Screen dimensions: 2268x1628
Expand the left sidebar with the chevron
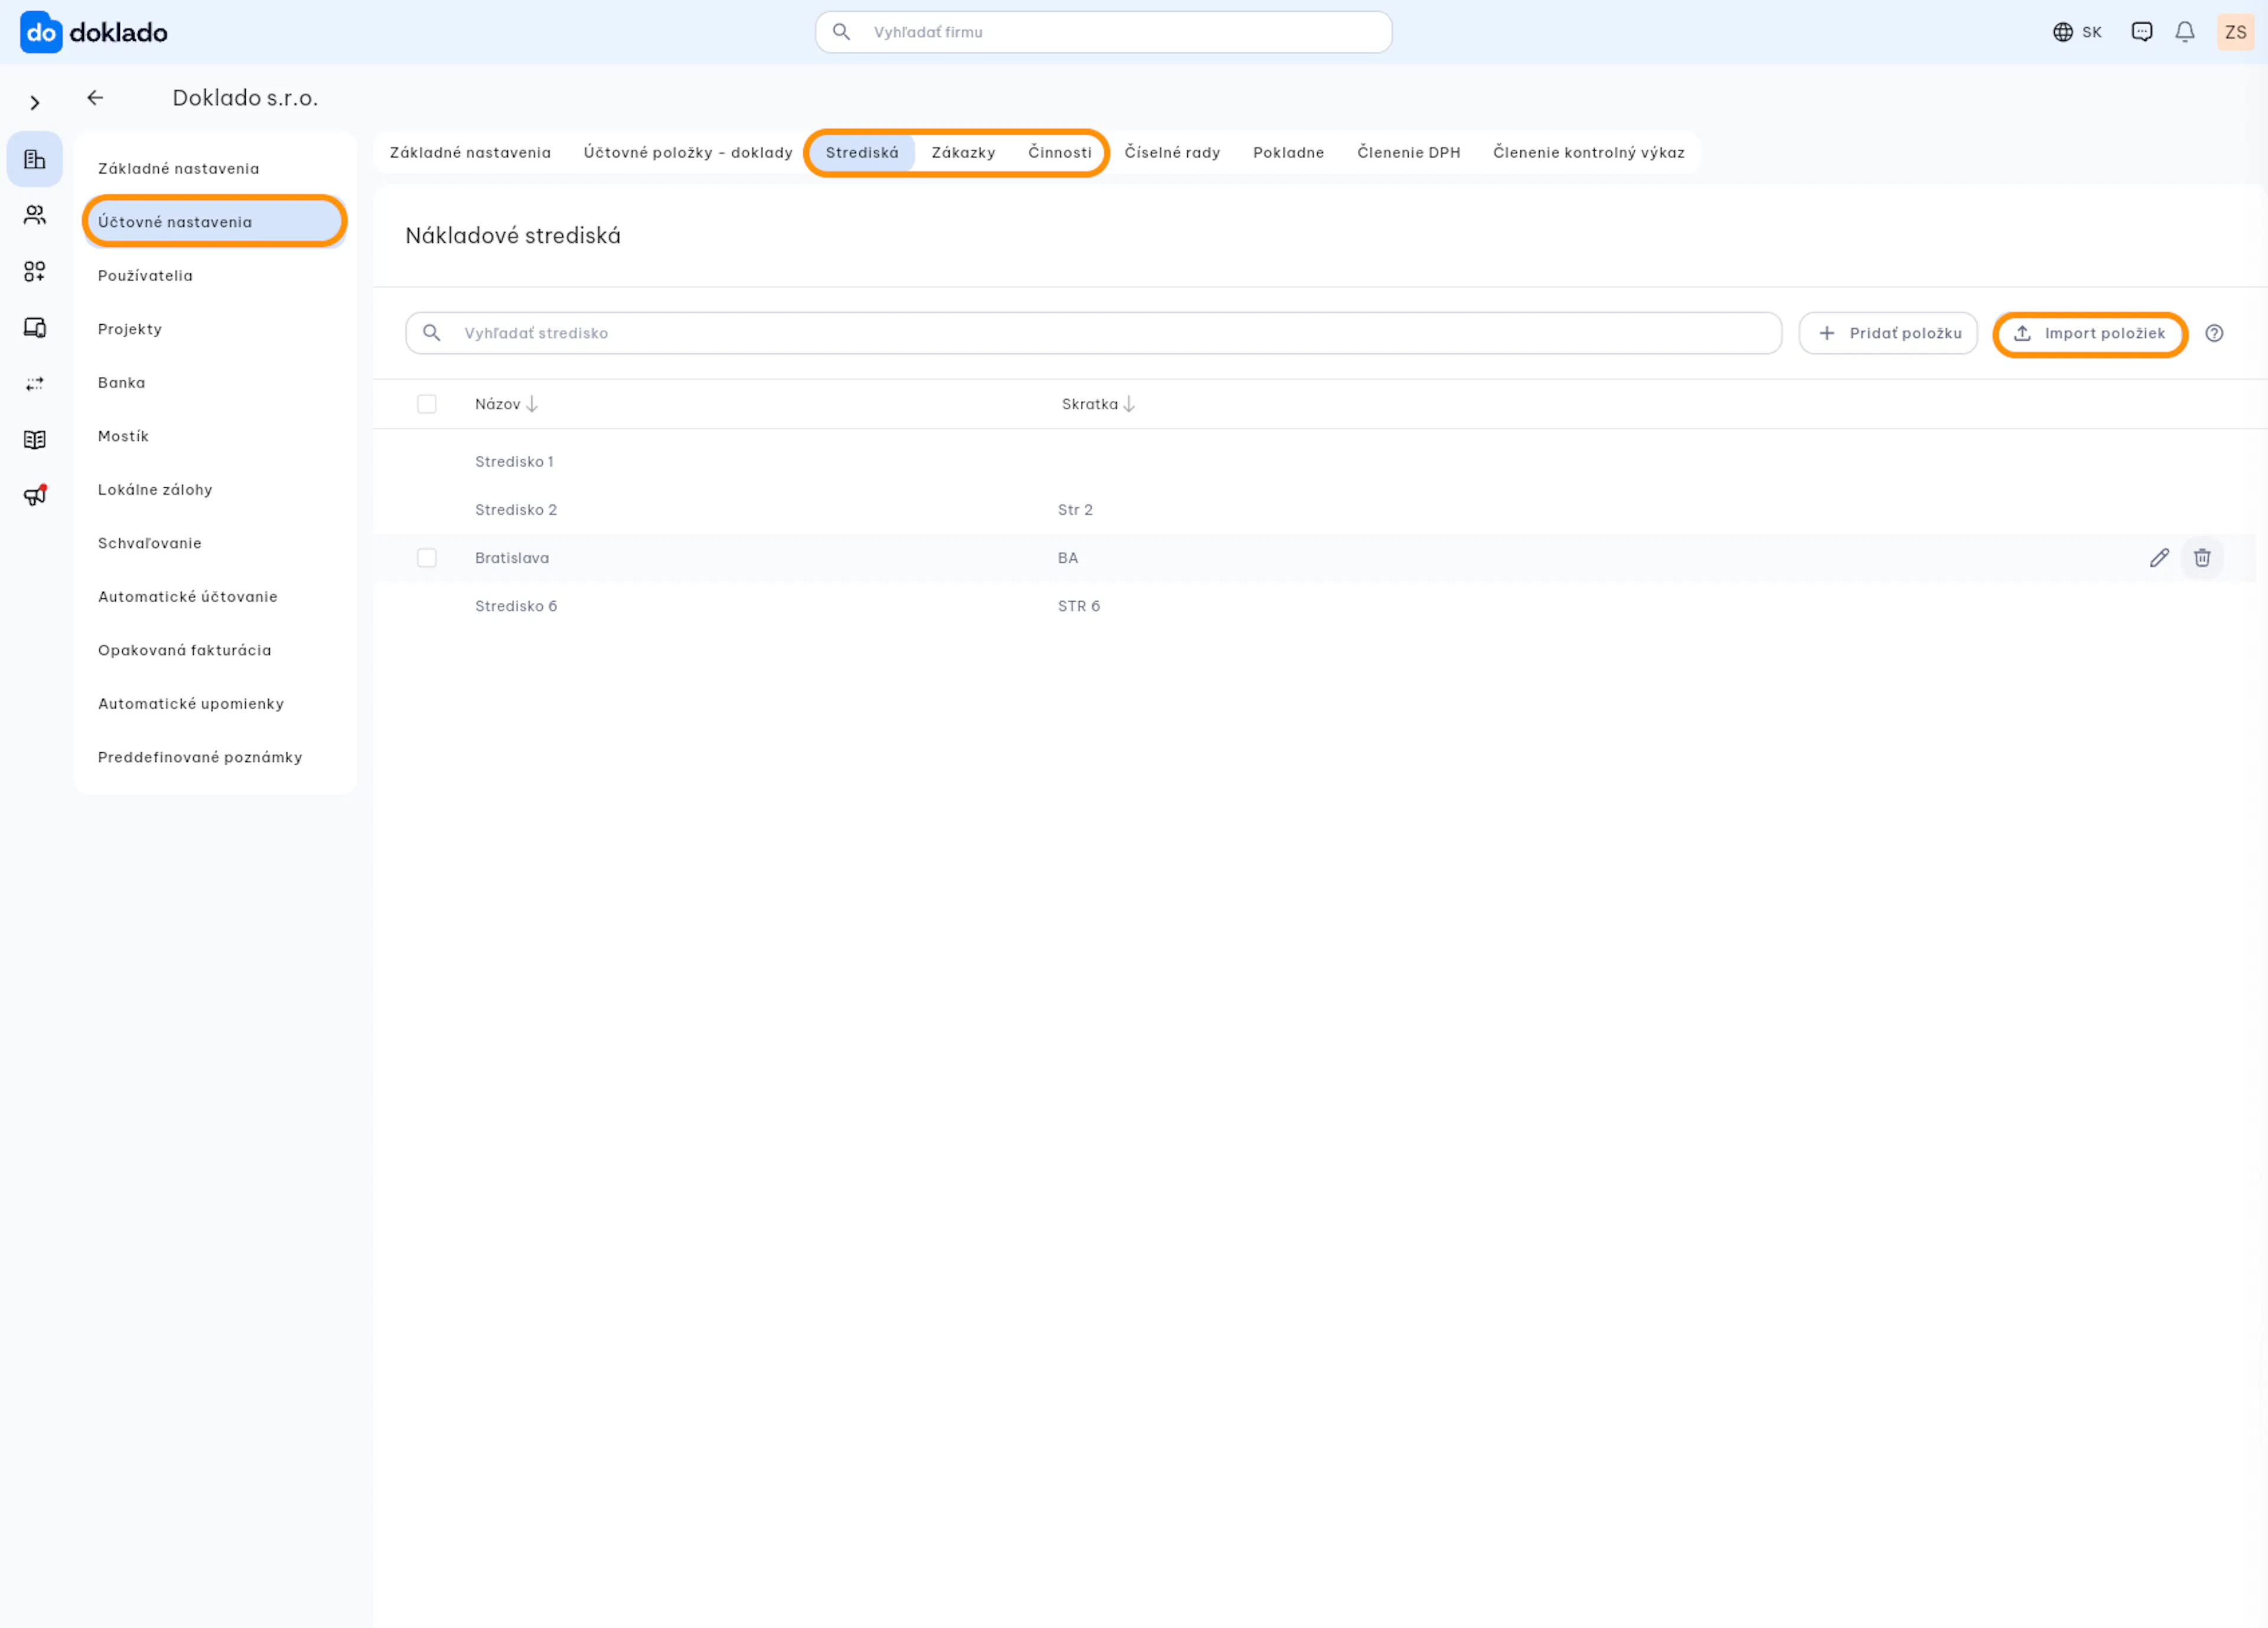(x=35, y=103)
